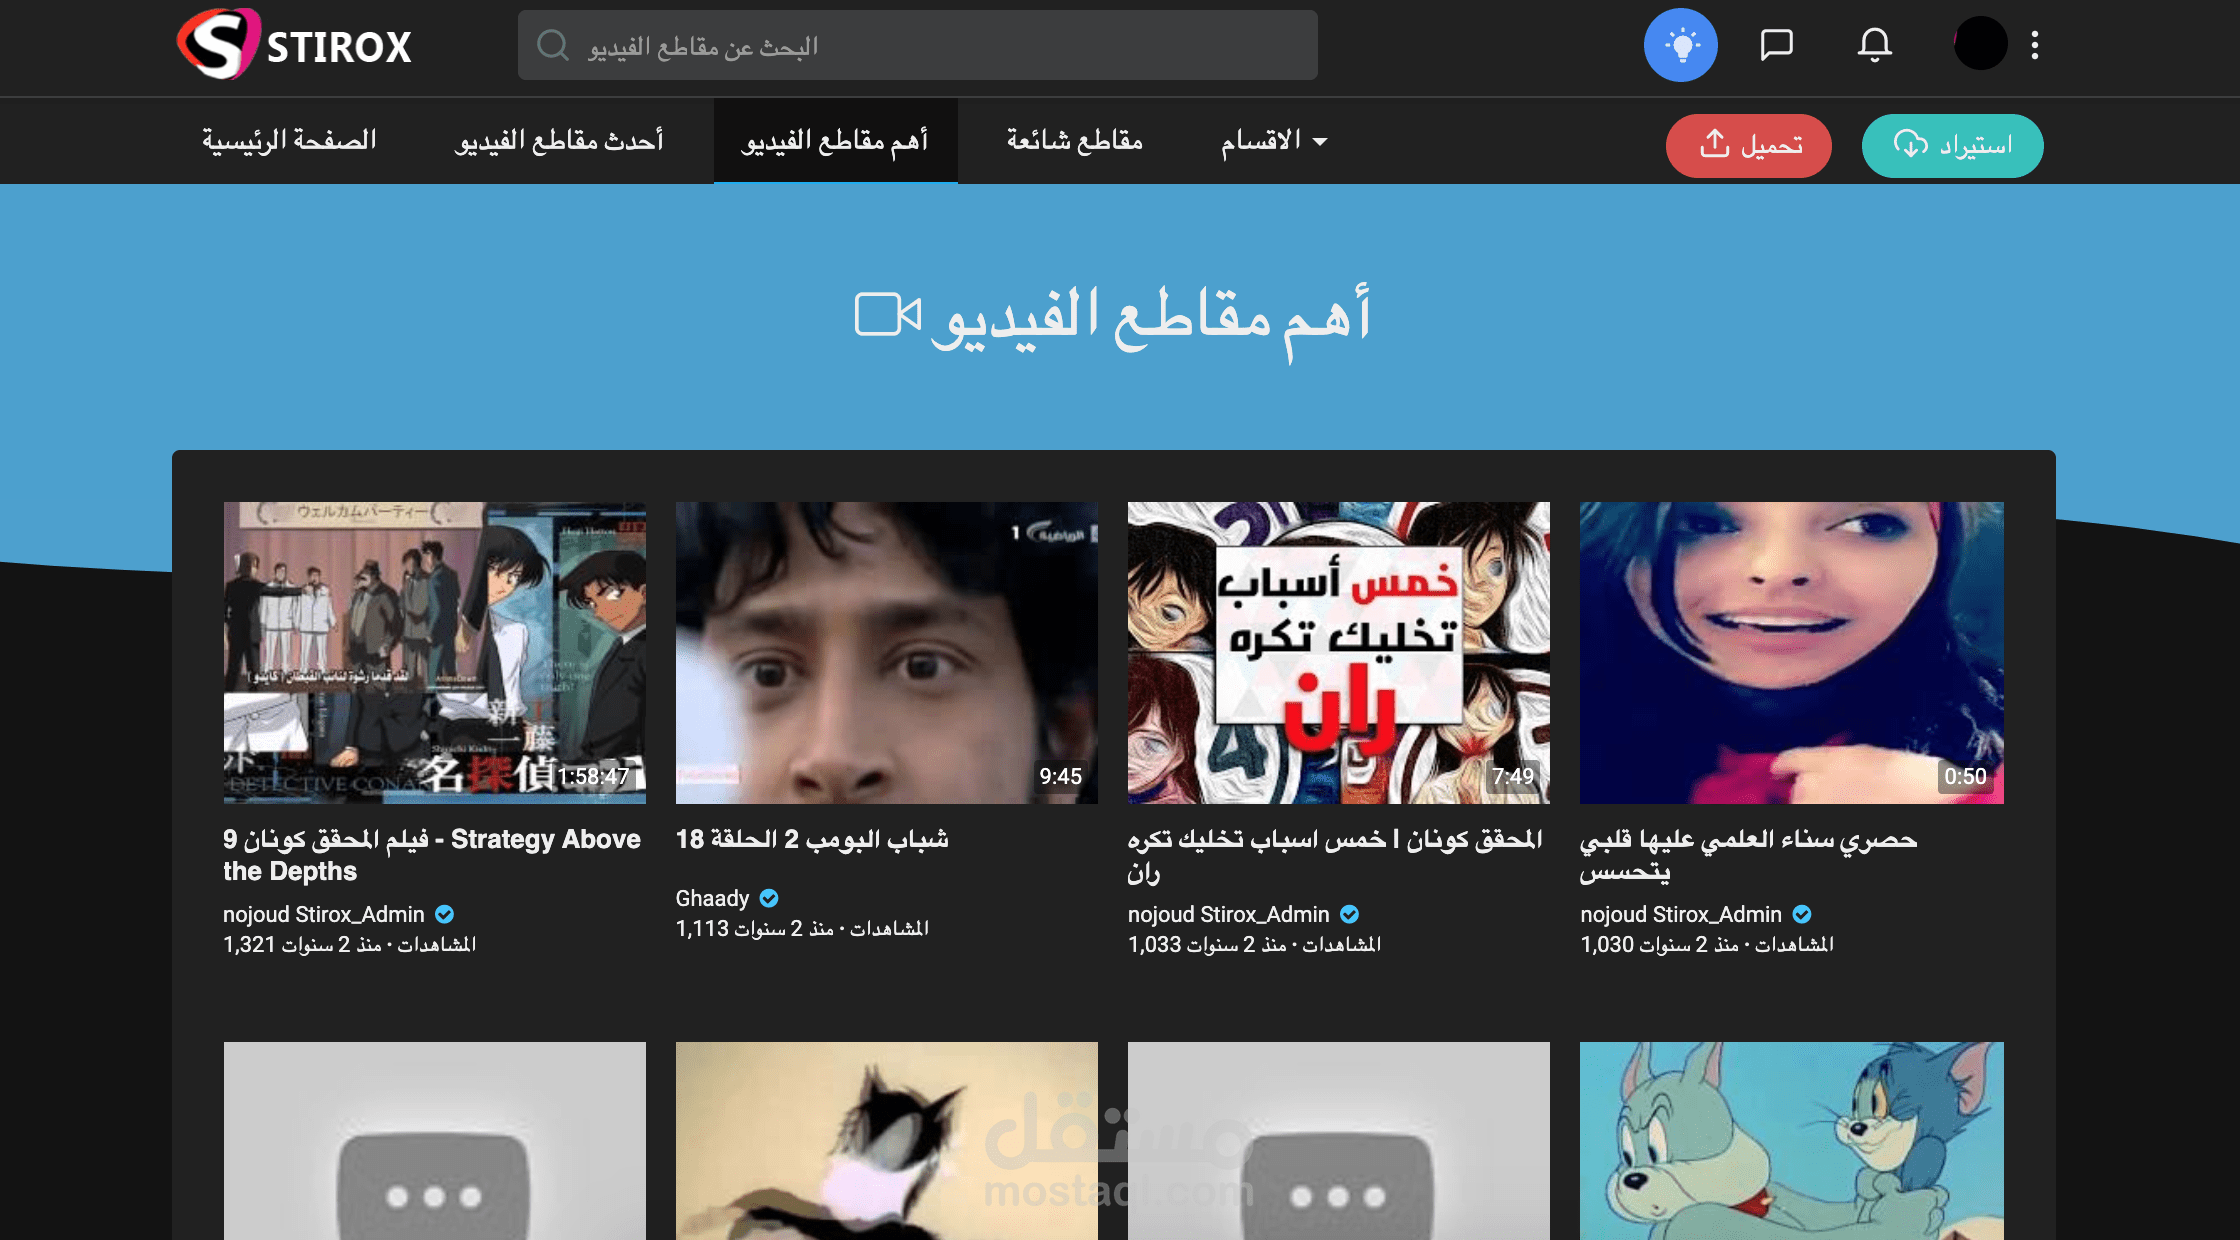Toggle the theme with the lightbulb icon

coord(1681,44)
